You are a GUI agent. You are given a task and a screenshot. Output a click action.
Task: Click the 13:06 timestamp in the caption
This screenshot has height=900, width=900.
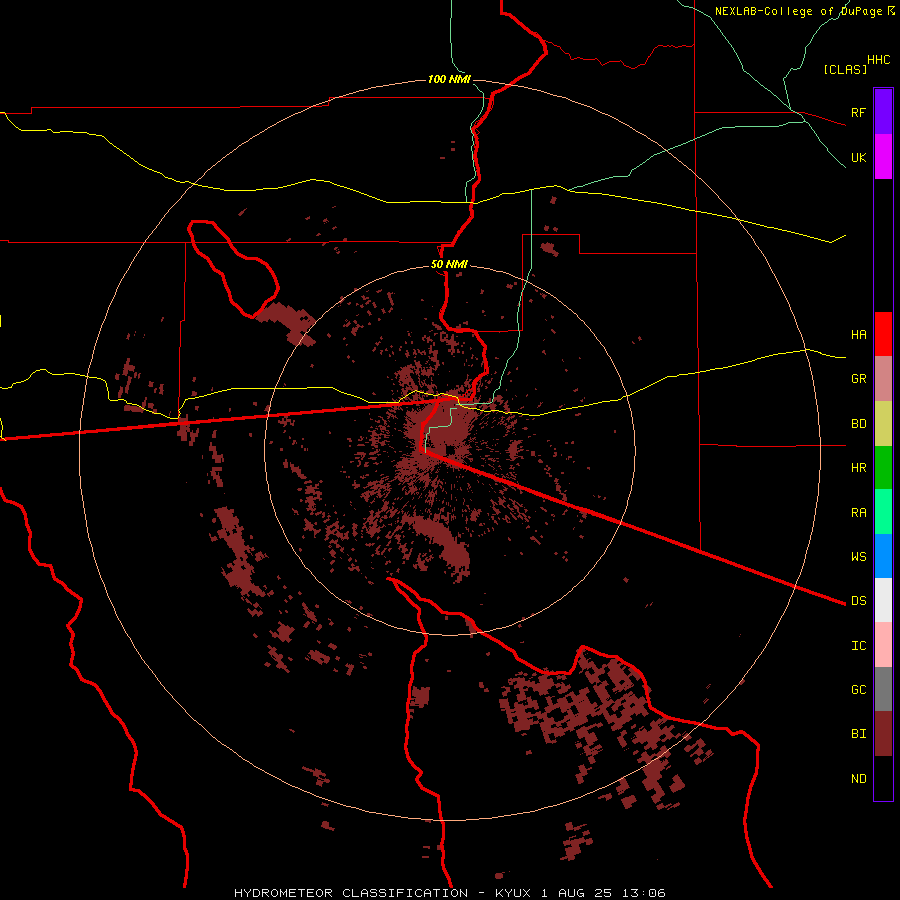646,893
